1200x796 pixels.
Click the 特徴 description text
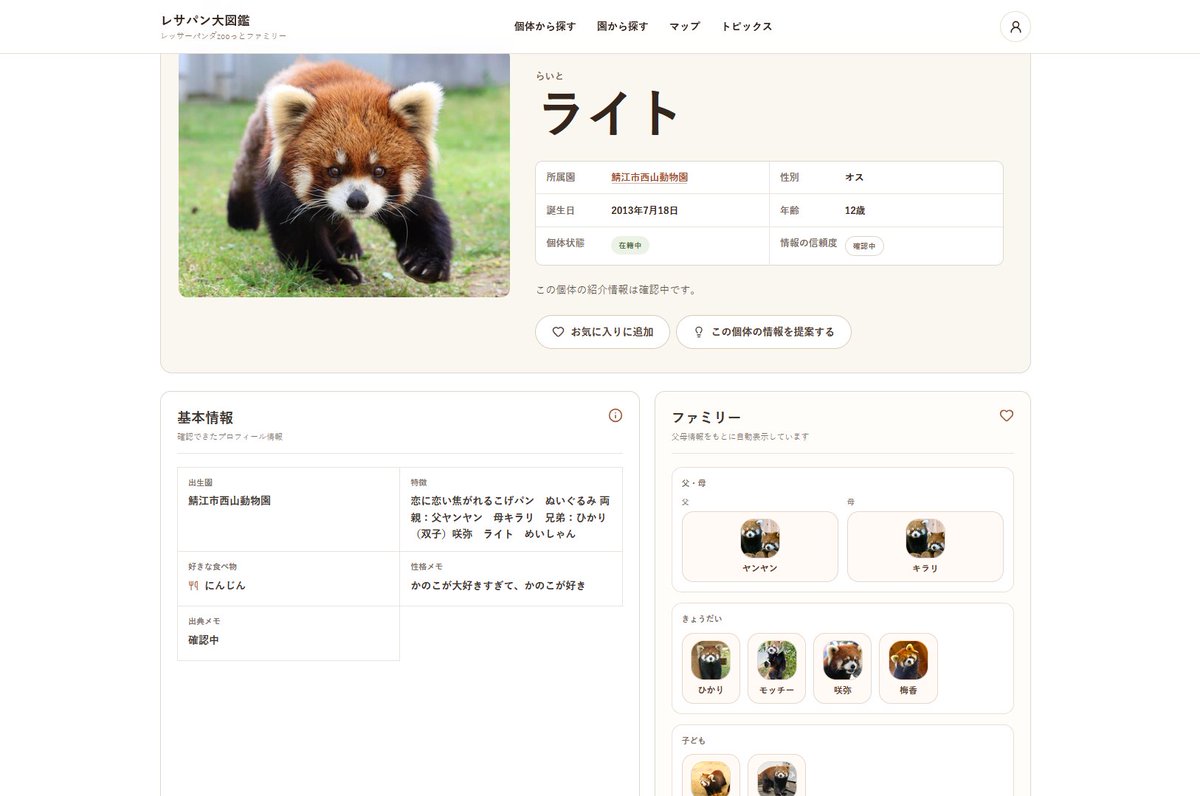point(510,517)
